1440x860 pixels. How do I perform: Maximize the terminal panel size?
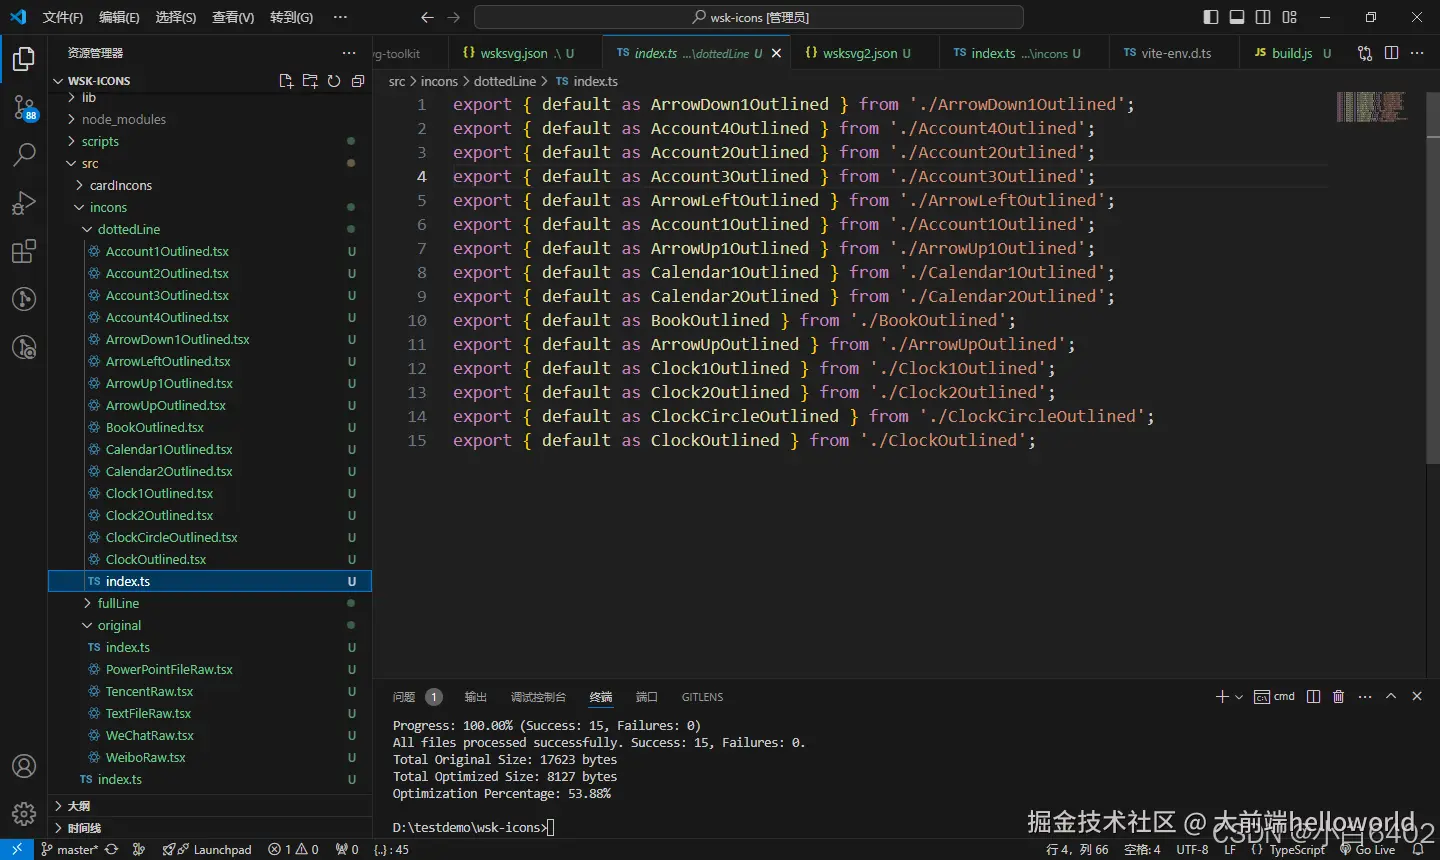coord(1391,697)
